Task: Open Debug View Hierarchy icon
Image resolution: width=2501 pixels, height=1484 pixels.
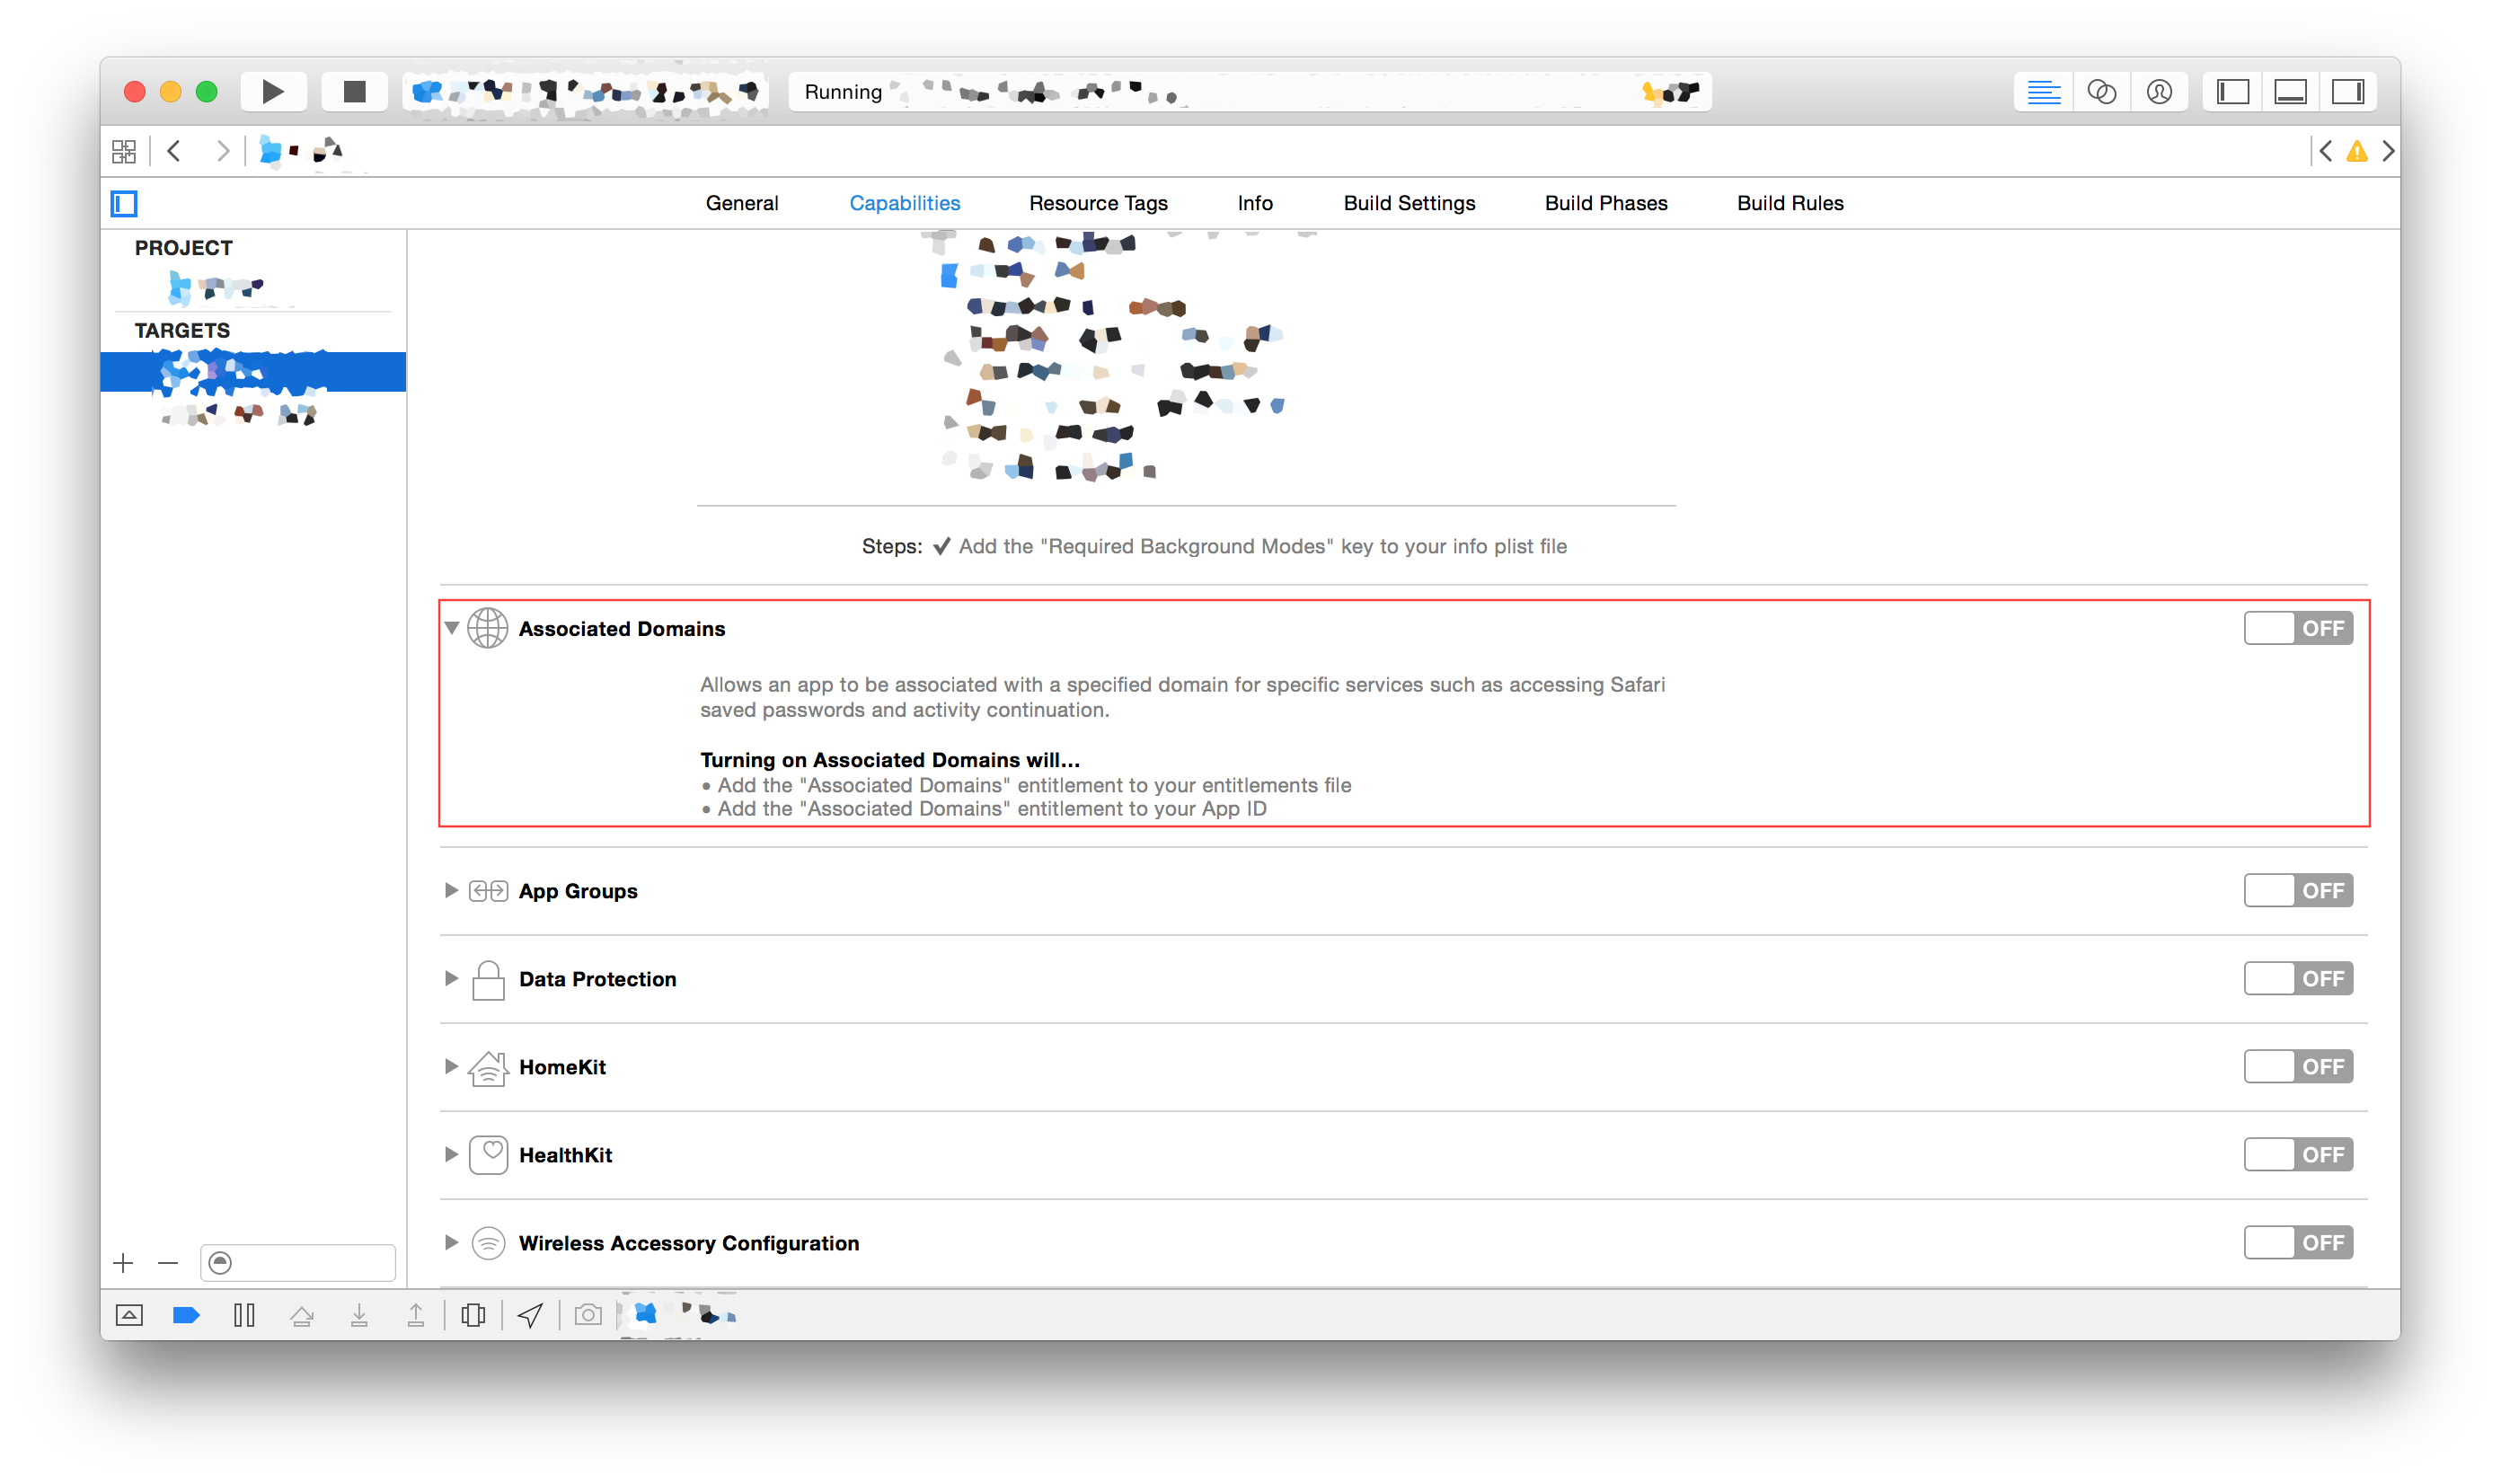Action: point(474,1315)
